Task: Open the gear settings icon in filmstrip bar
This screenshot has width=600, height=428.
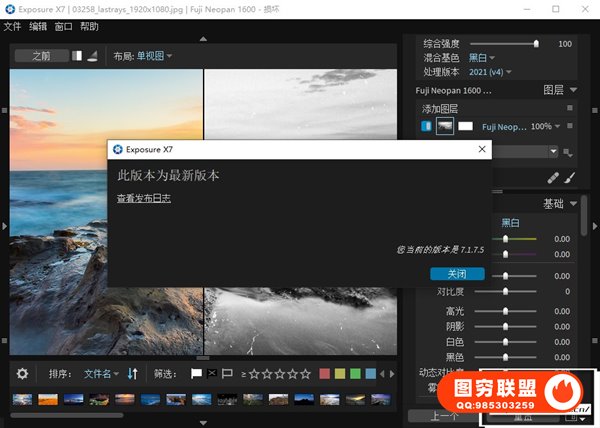Action: (23, 374)
